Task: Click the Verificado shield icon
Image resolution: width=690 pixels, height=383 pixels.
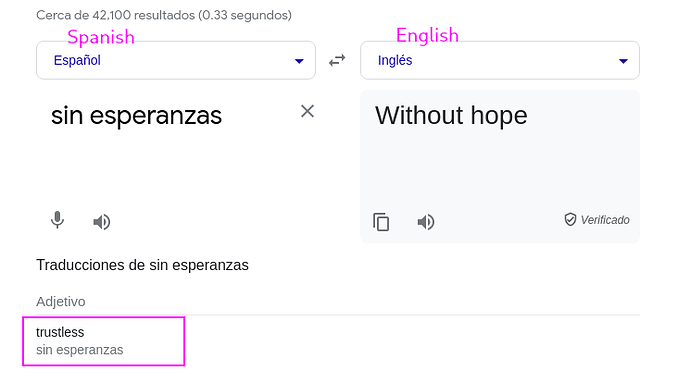Action: coord(570,219)
